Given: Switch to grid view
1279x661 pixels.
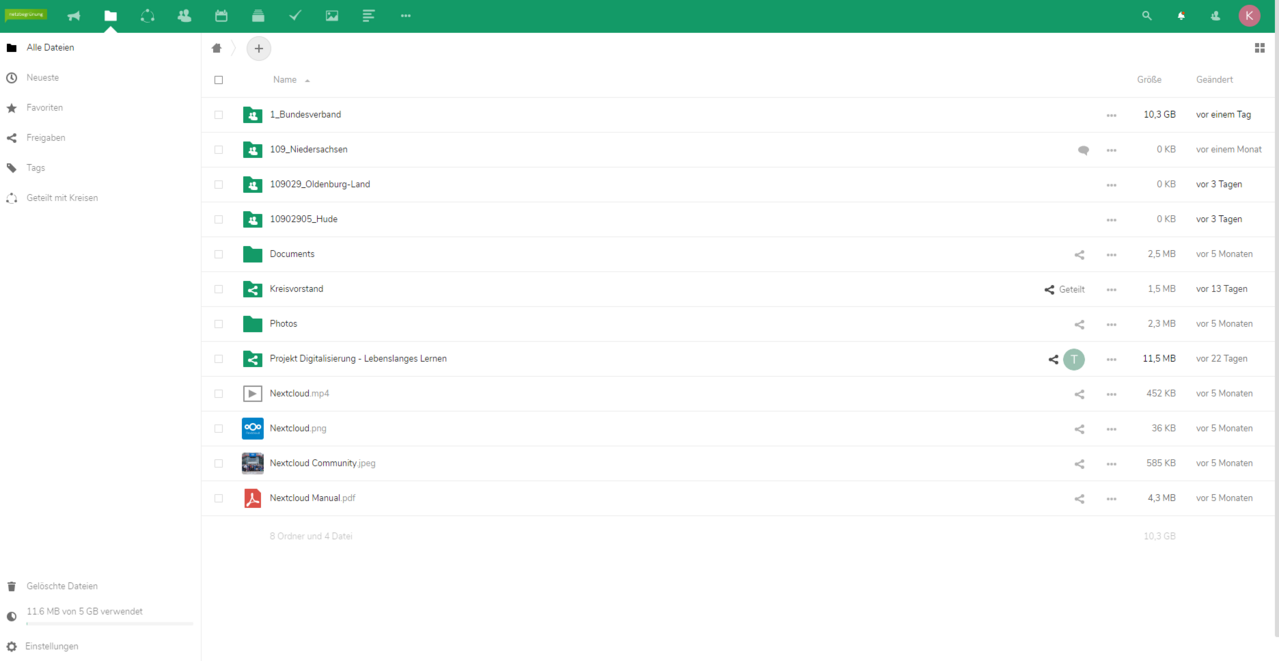Looking at the screenshot, I should [1259, 48].
